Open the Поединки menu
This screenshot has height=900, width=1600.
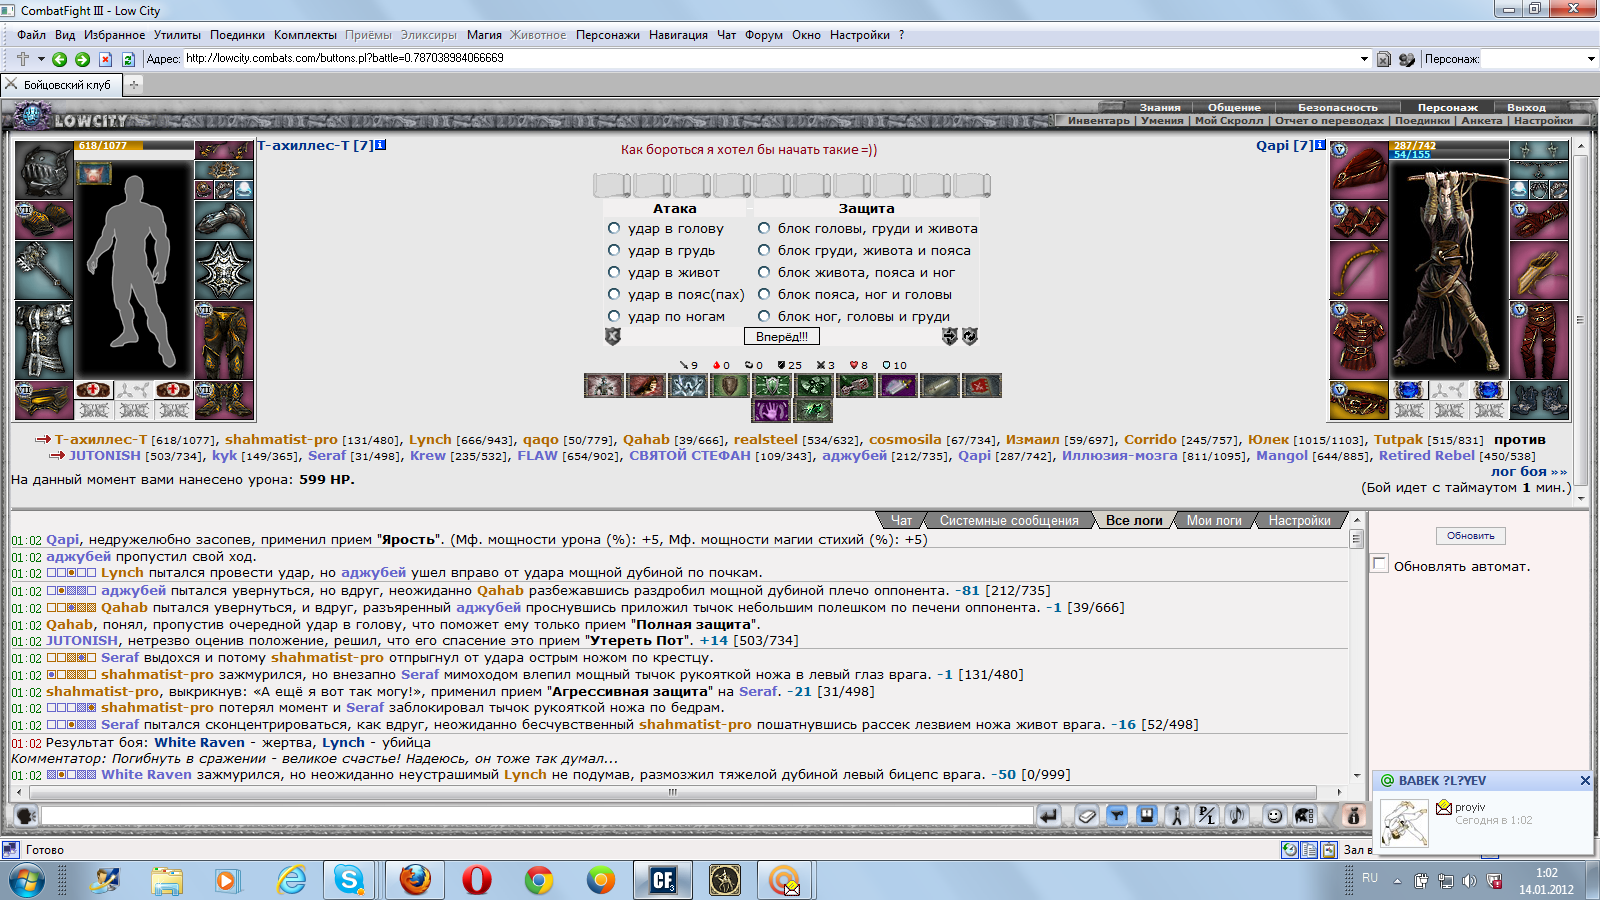238,35
